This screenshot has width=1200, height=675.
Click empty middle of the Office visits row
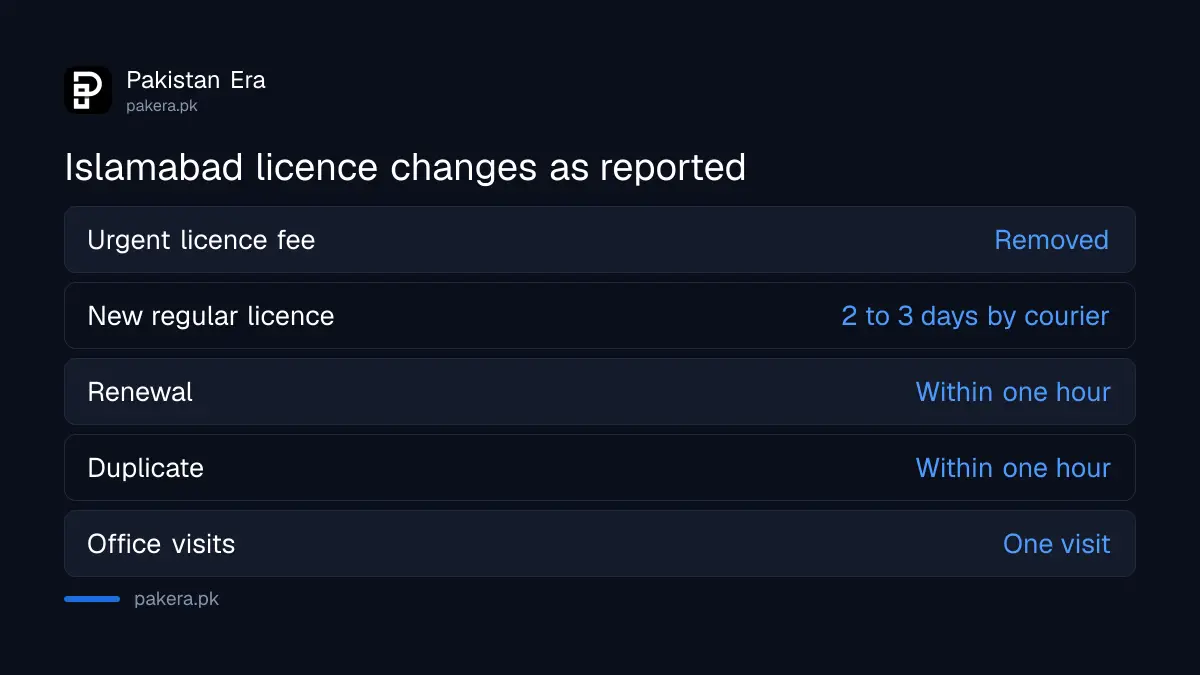[x=619, y=544]
